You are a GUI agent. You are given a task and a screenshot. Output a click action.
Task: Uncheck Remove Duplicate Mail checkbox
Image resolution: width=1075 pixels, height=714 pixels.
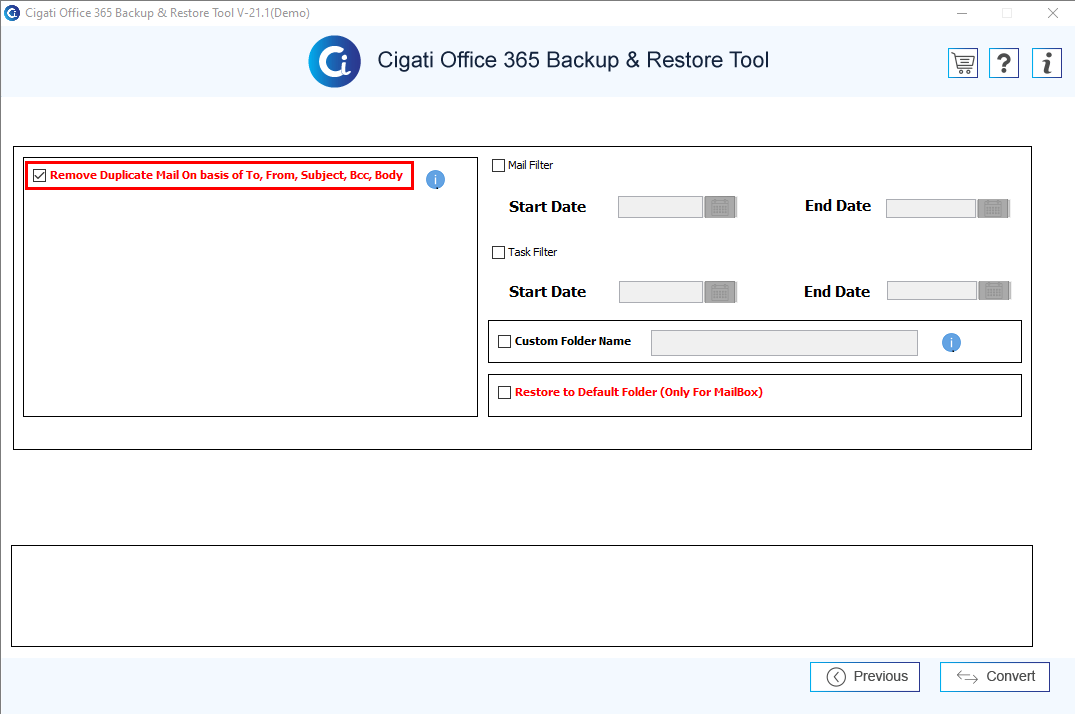coord(40,176)
